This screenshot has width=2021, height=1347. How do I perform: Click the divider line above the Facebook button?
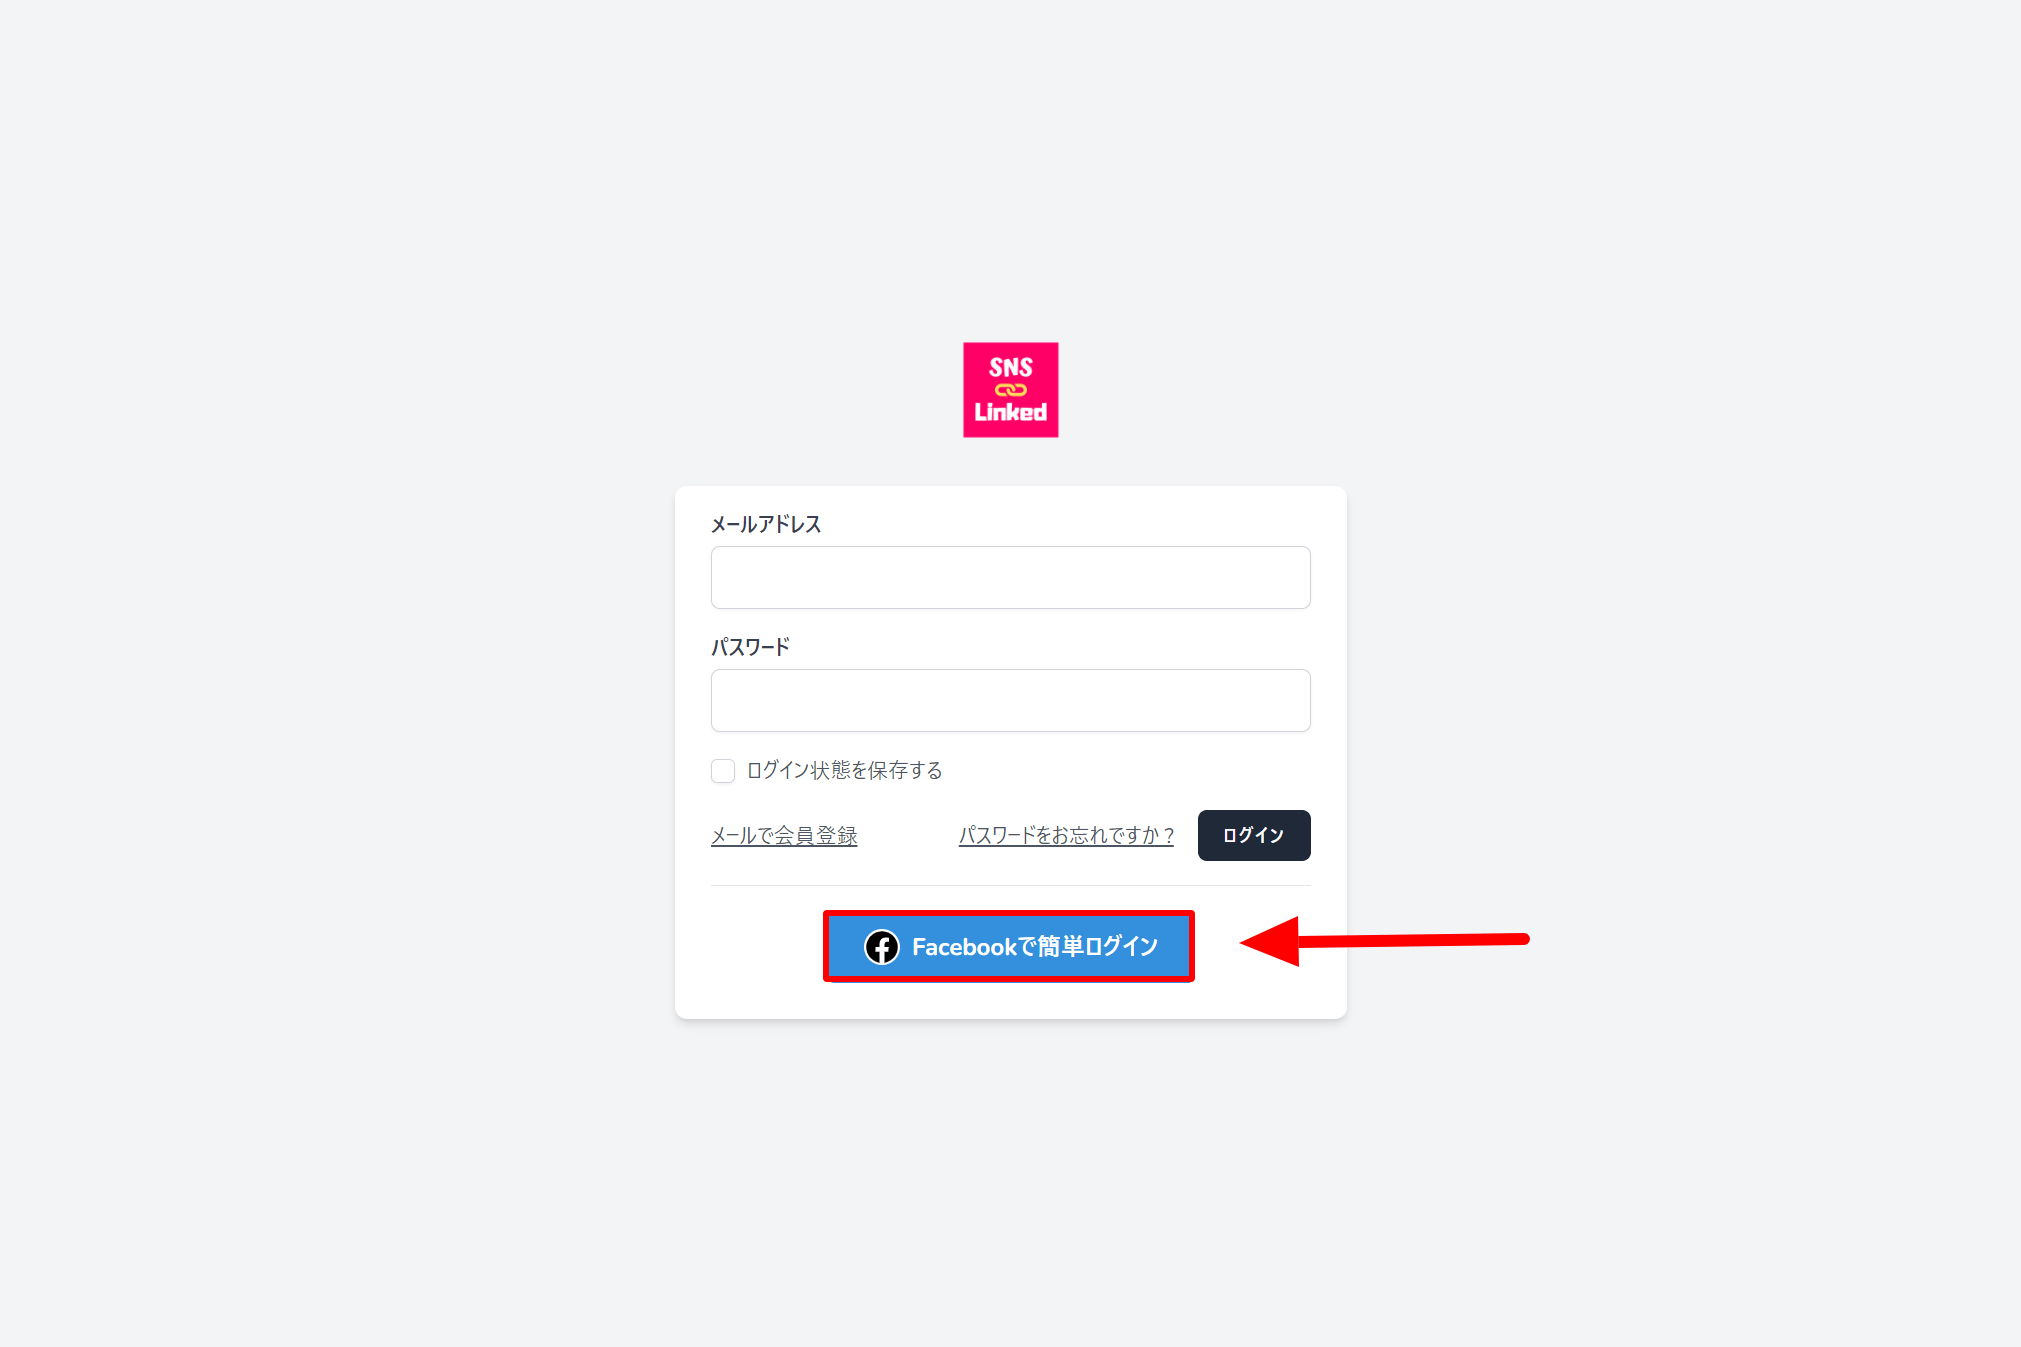point(1010,886)
